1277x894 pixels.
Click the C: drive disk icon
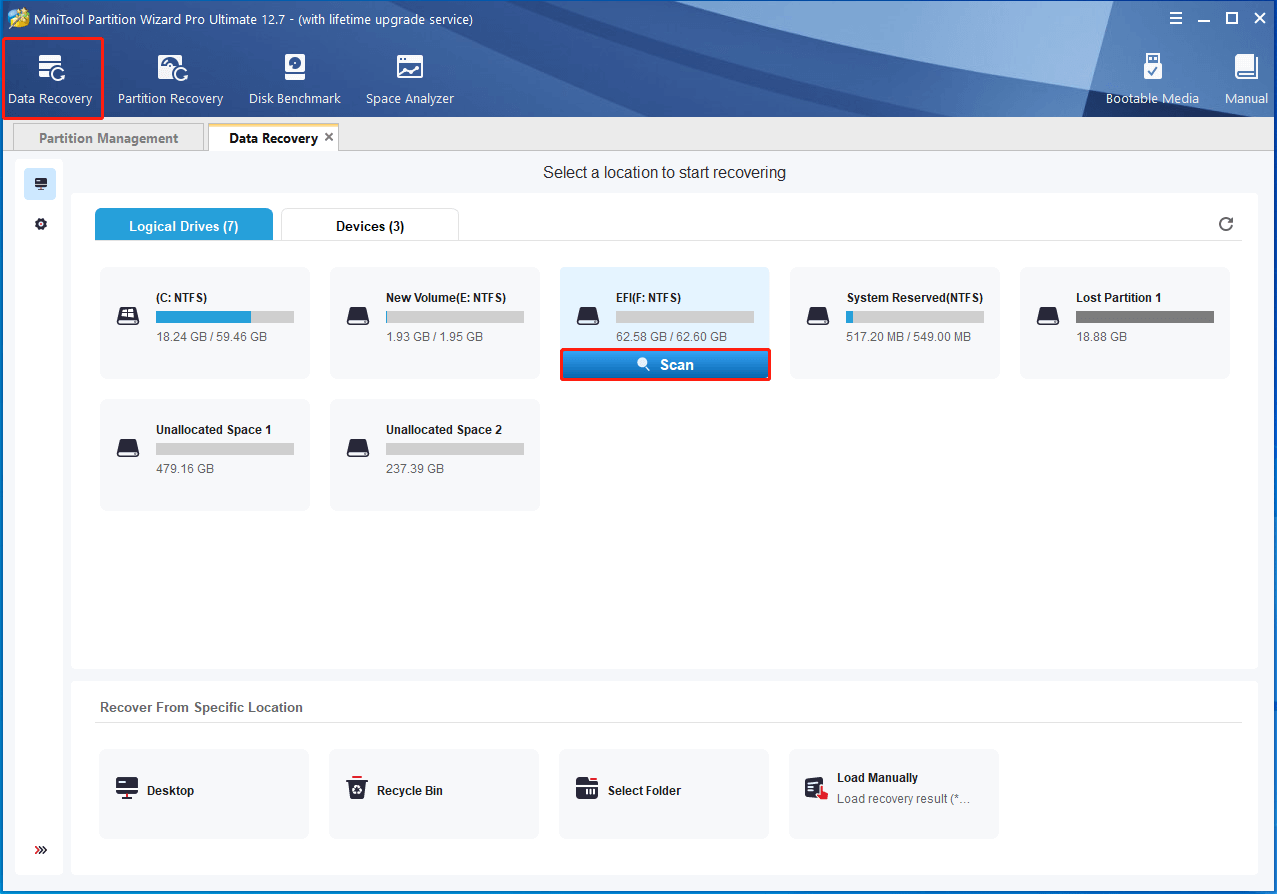tap(128, 316)
